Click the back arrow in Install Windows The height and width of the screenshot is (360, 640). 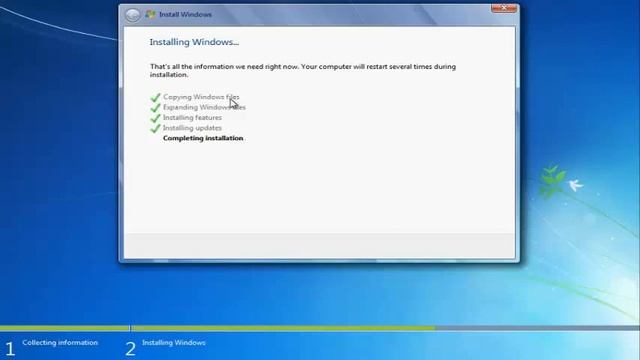[x=133, y=15]
